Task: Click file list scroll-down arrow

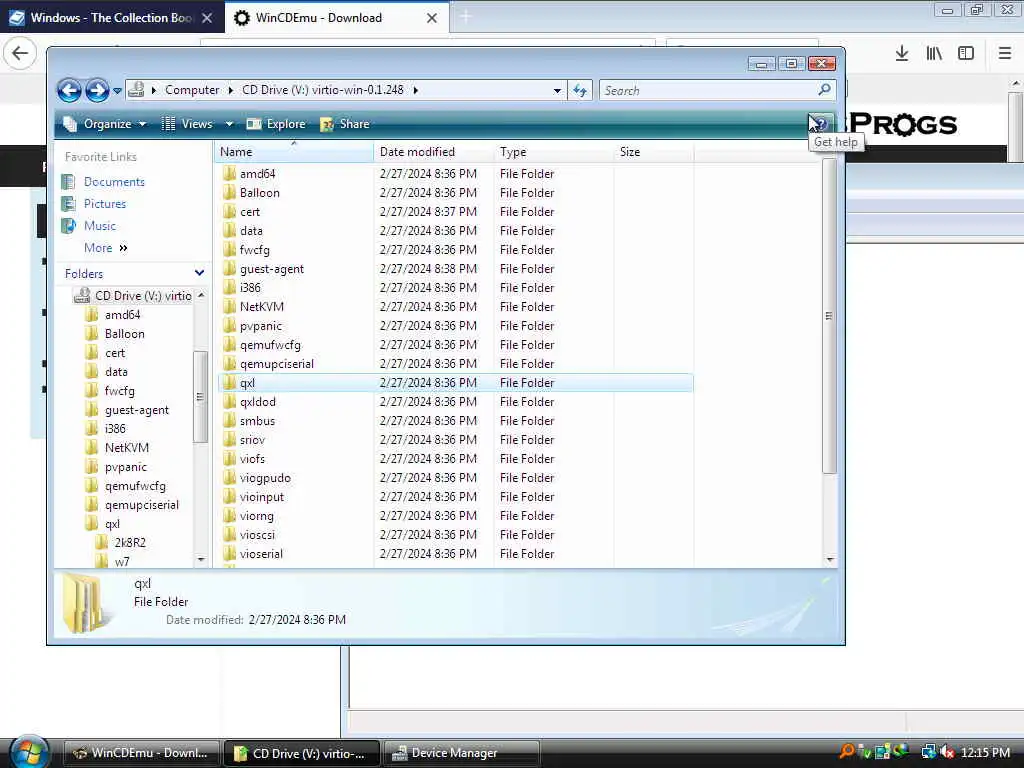Action: pos(830,560)
